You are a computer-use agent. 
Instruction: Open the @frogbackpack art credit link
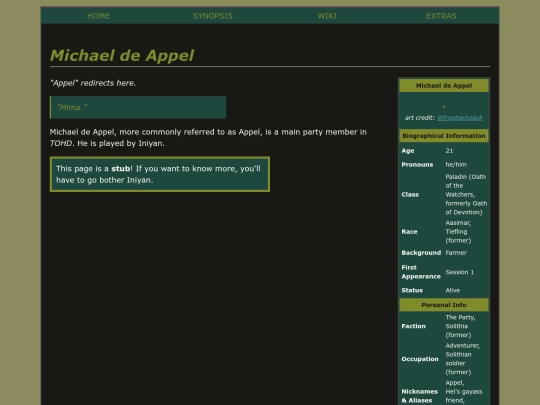click(x=460, y=118)
